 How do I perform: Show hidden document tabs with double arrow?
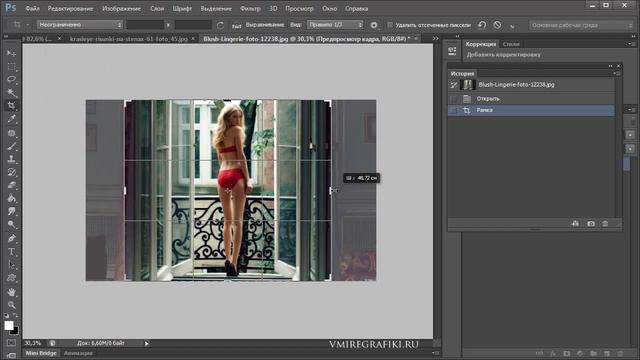pos(436,38)
